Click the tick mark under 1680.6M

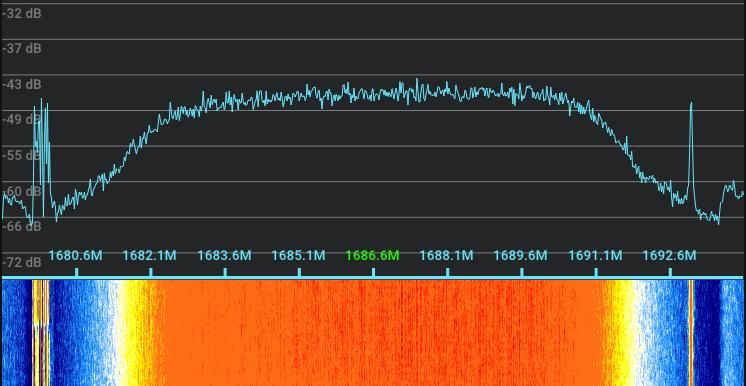coord(77,272)
